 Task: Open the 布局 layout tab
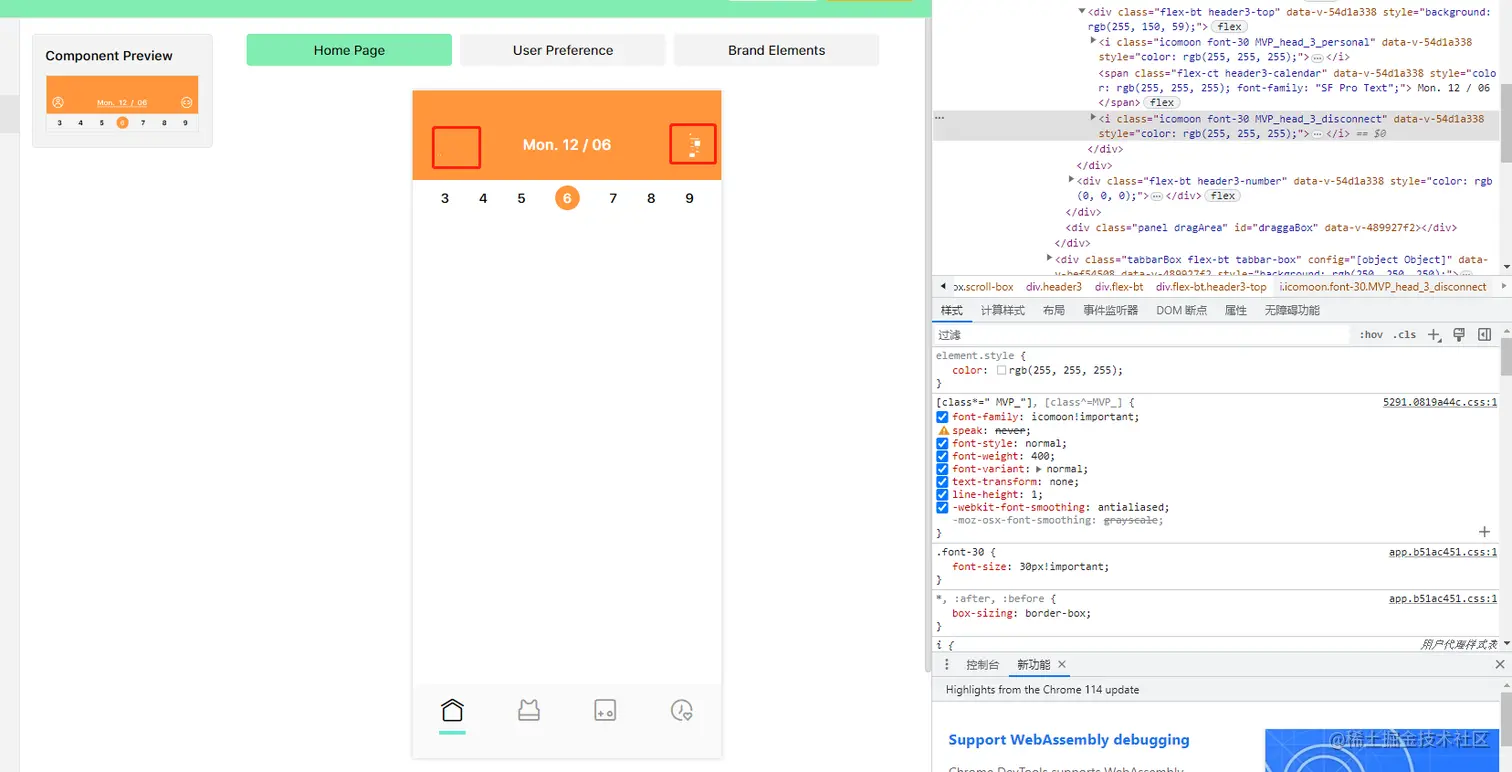tap(1054, 310)
